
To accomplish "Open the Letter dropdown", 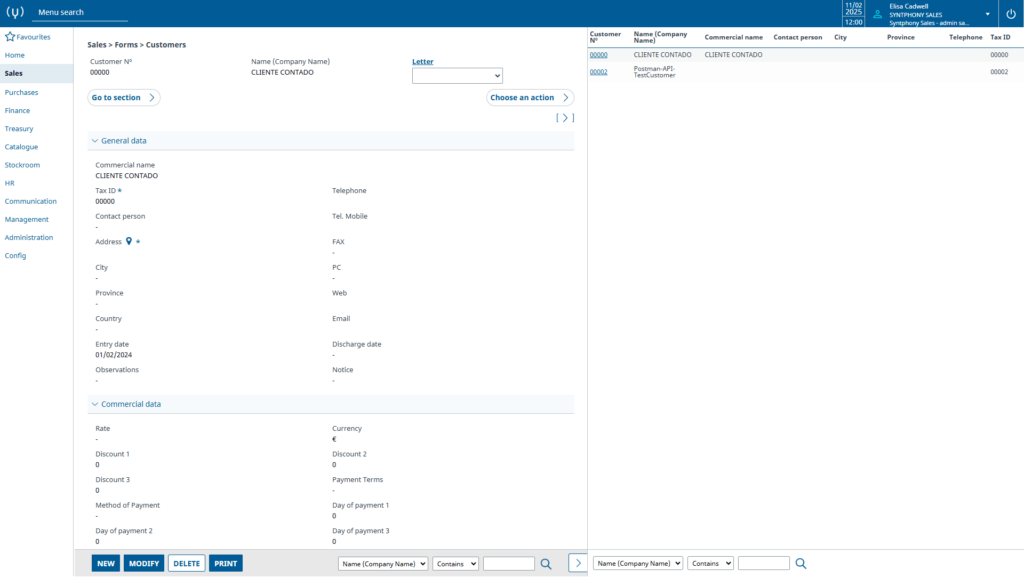I will point(457,76).
